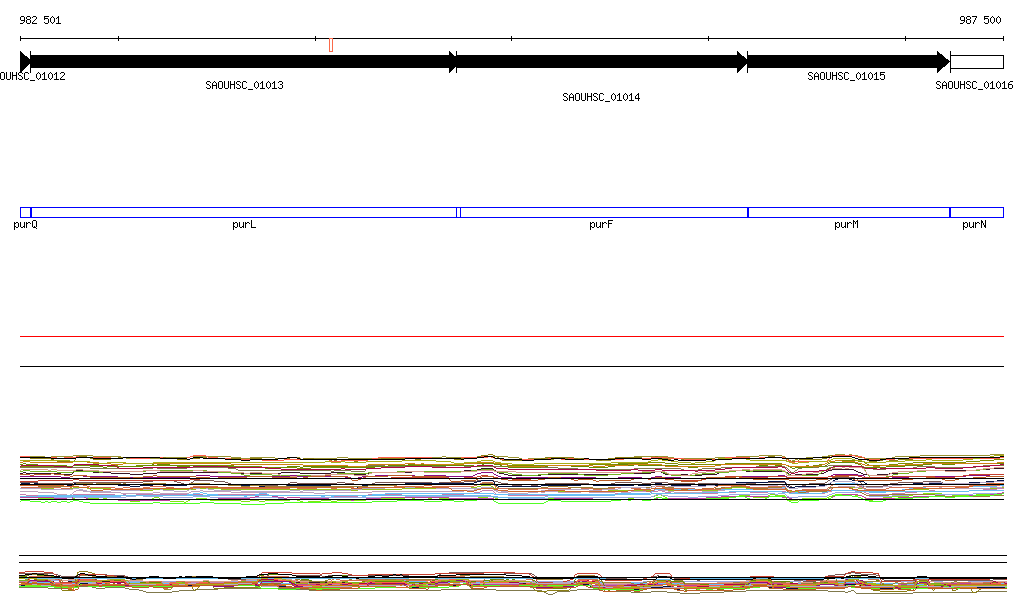The image size is (1024, 611).
Task: Select the SAOUHSC_01014 black gene arrow
Action: [x=601, y=62]
